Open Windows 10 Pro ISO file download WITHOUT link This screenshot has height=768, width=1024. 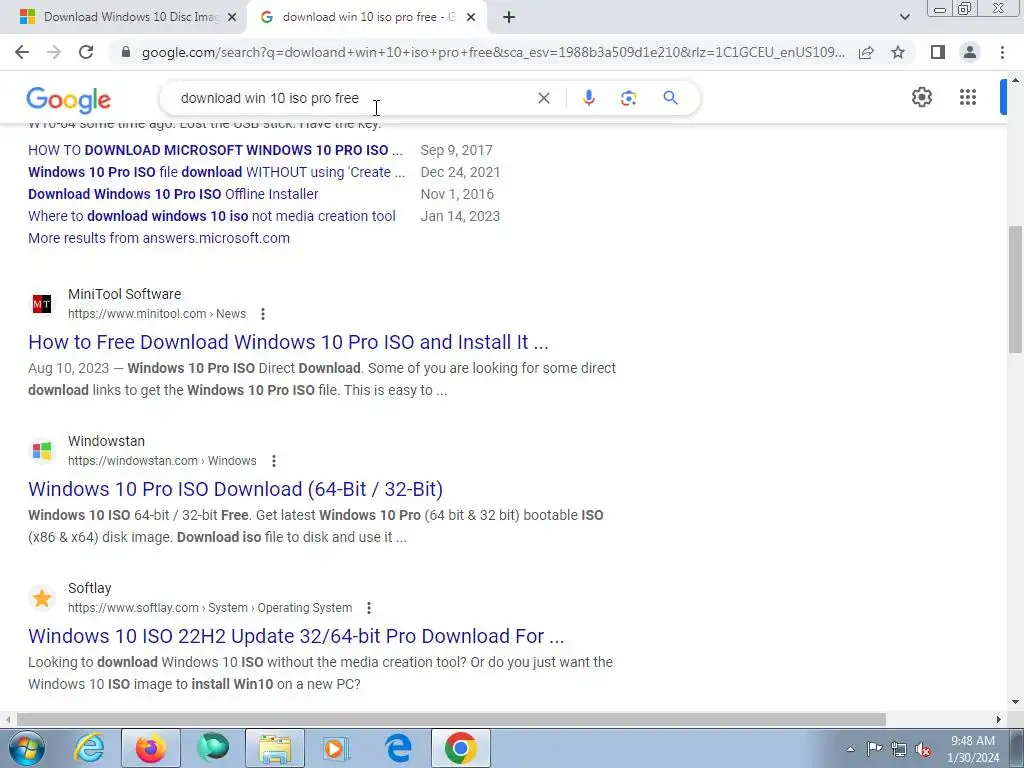coord(217,172)
